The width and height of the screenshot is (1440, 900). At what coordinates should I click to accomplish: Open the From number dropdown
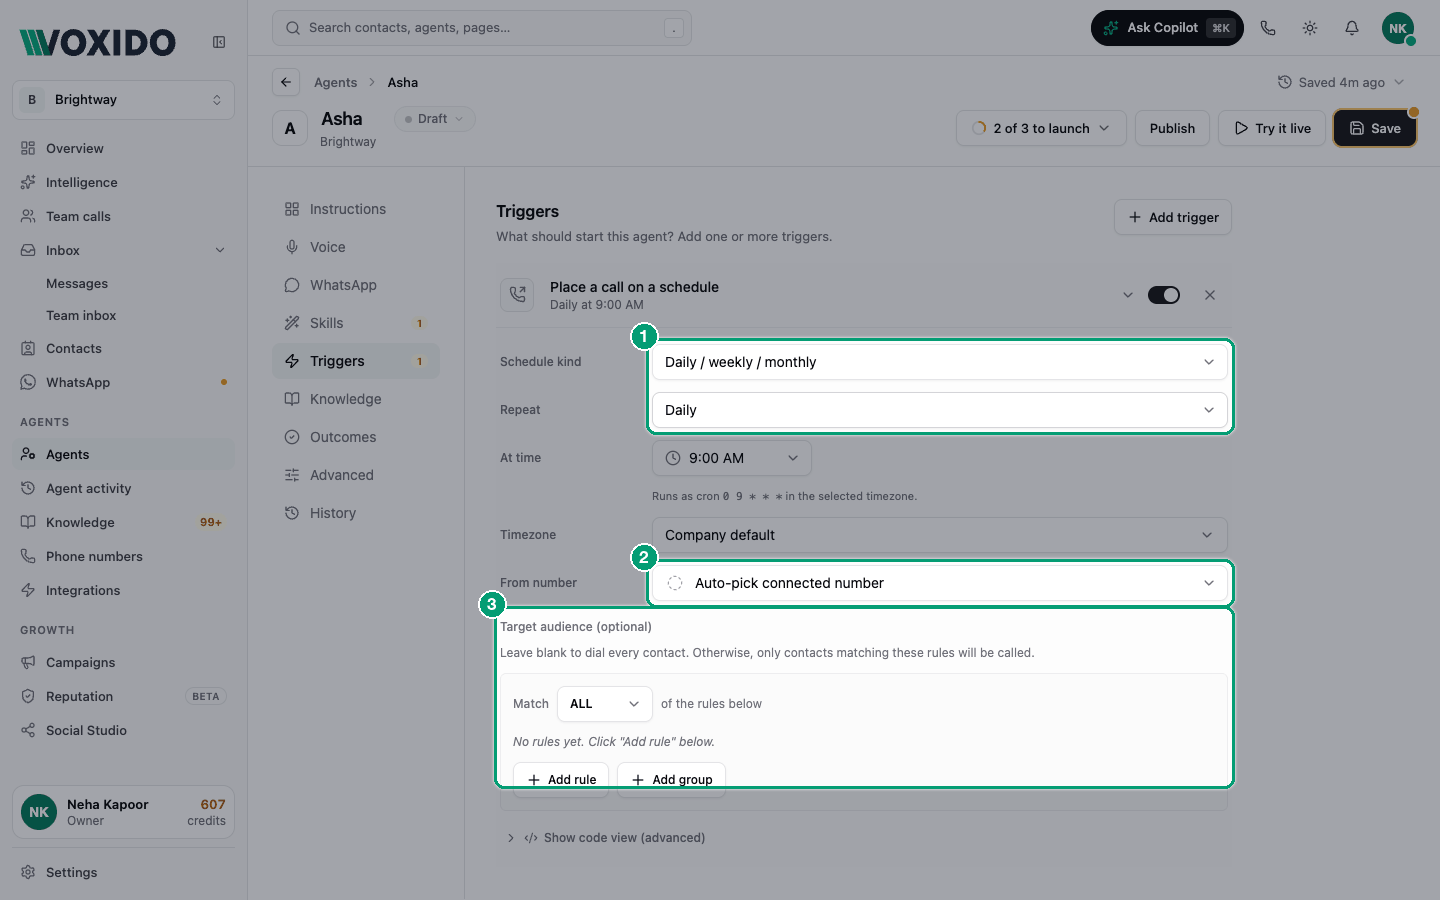939,583
